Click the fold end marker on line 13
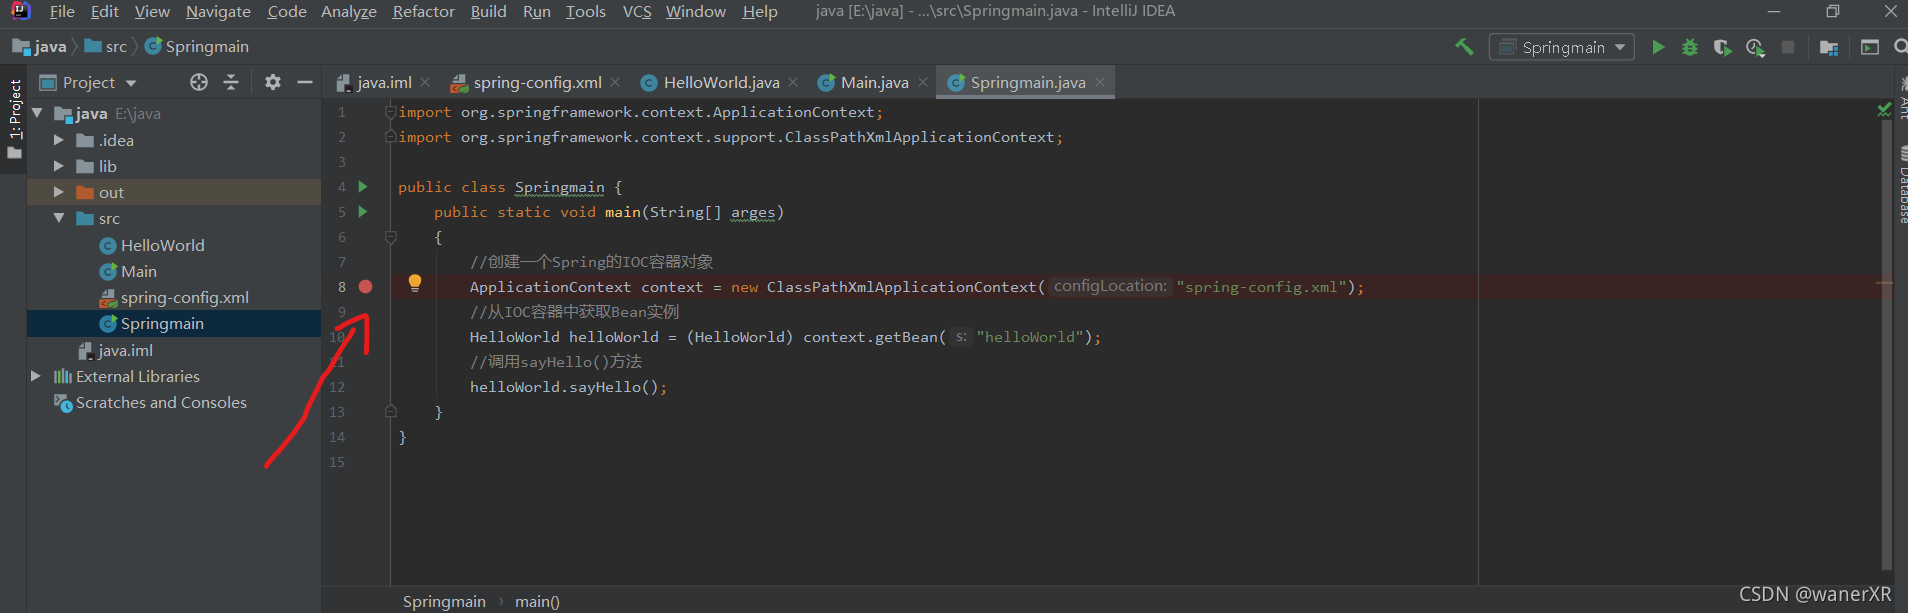Image resolution: width=1908 pixels, height=613 pixels. tap(391, 412)
